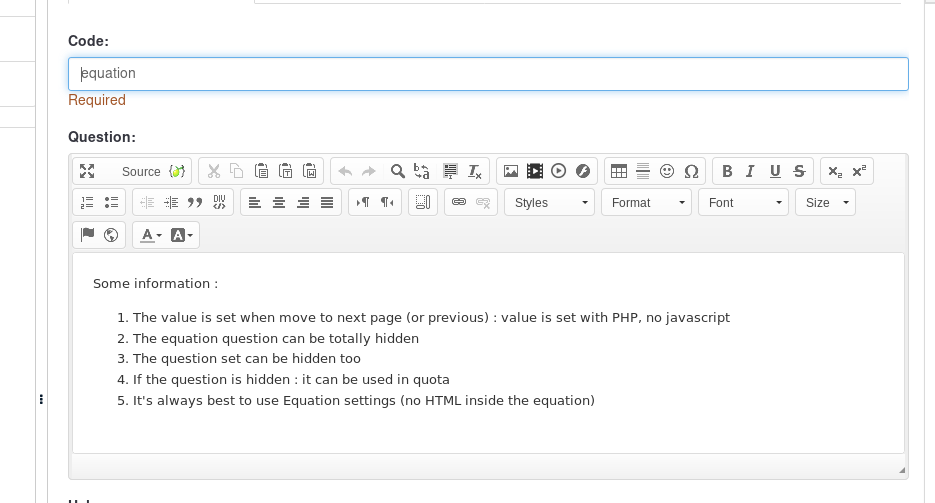Toggle bold formatting
This screenshot has width=935, height=503.
pos(727,171)
